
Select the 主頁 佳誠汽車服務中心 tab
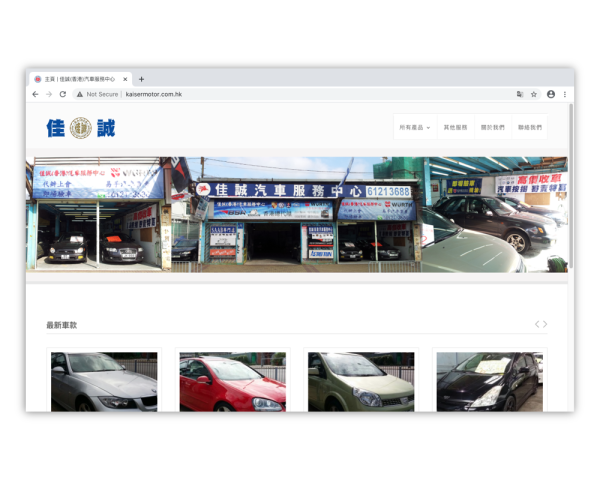(x=81, y=79)
